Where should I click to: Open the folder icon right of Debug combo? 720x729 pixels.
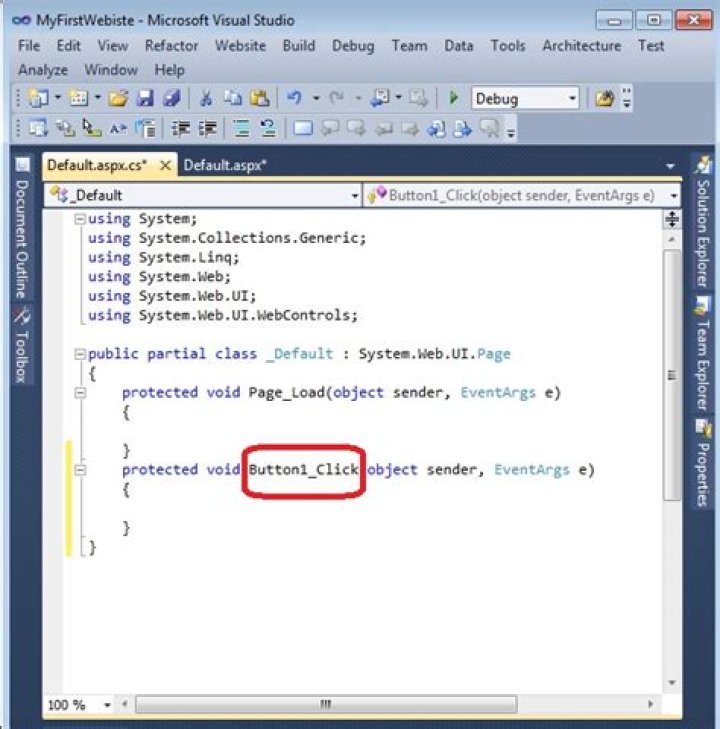(604, 98)
